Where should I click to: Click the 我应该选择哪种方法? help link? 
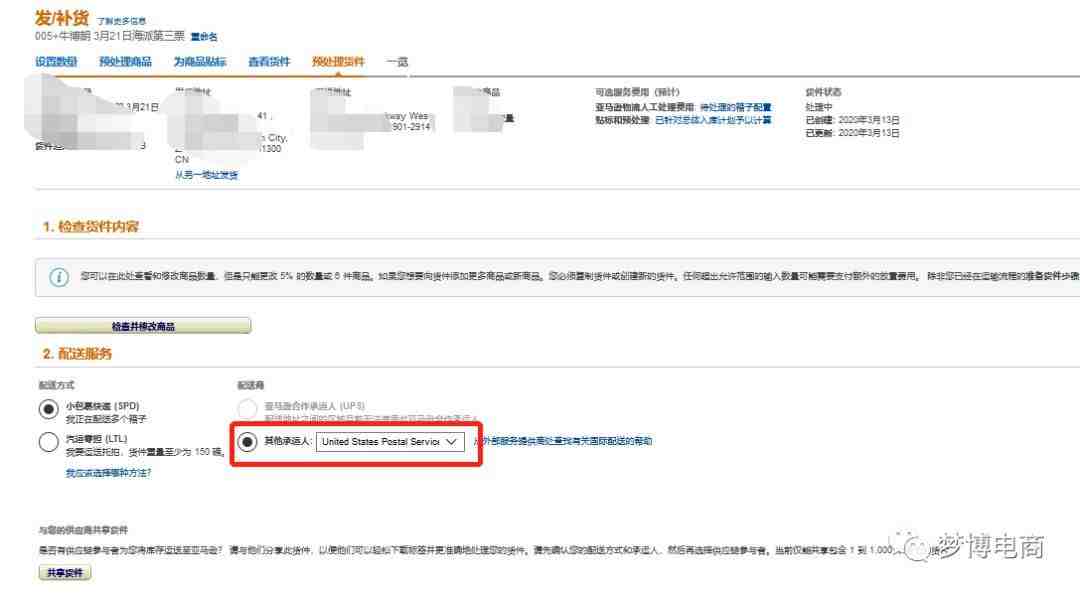(108, 473)
